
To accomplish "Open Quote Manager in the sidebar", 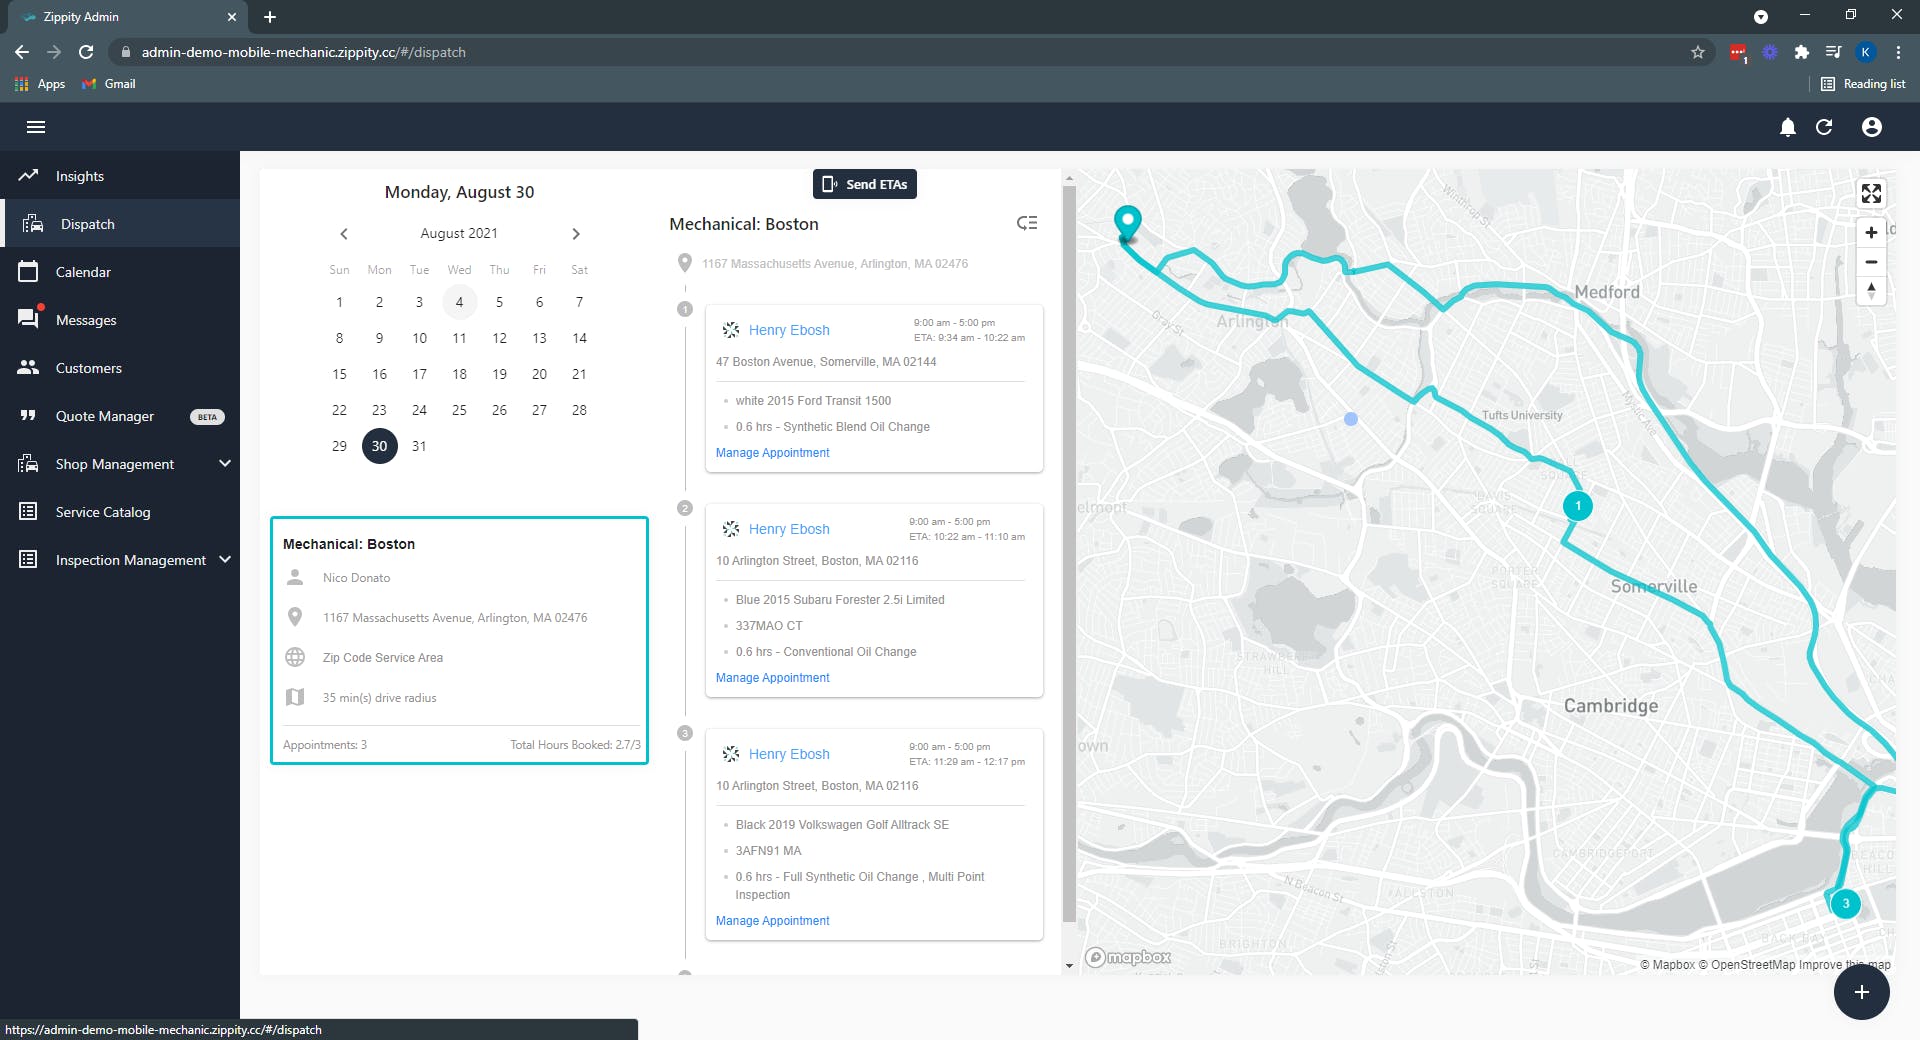I will pos(120,416).
